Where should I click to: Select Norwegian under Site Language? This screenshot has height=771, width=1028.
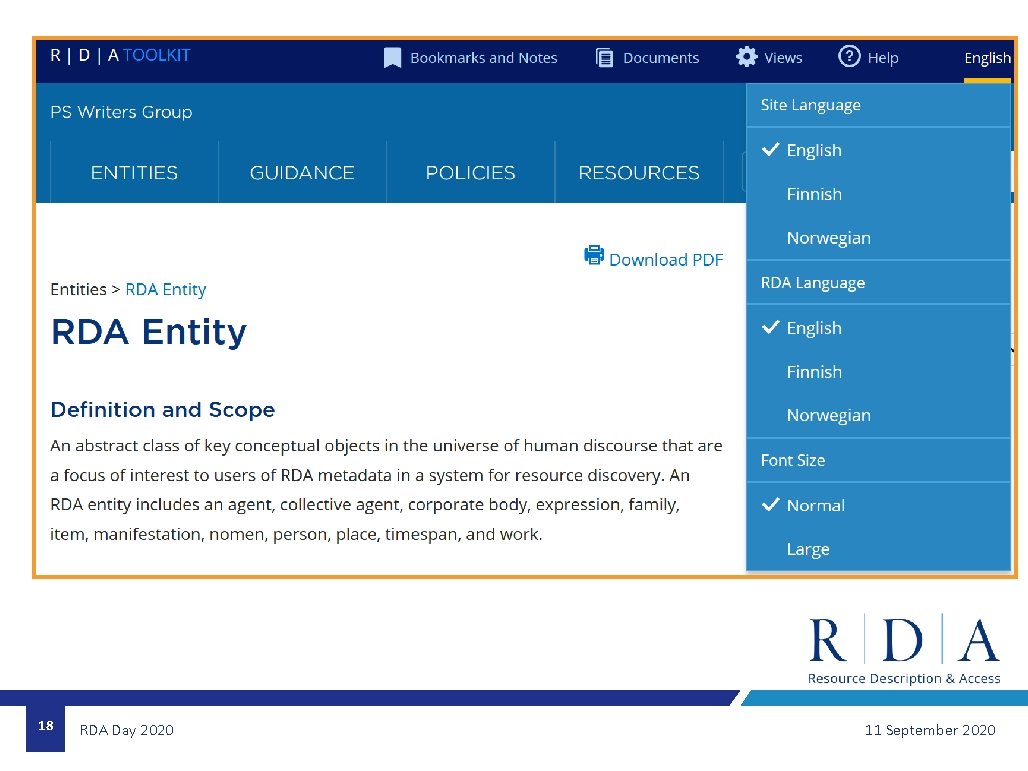879,238
